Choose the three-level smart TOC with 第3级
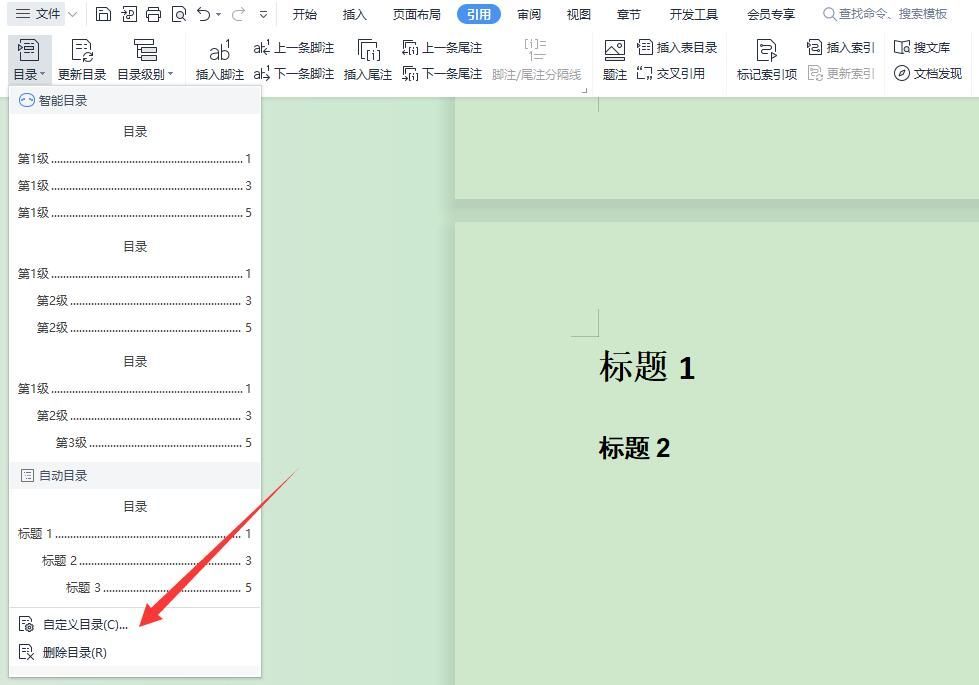Screen dimensions: 979x685 (135, 402)
